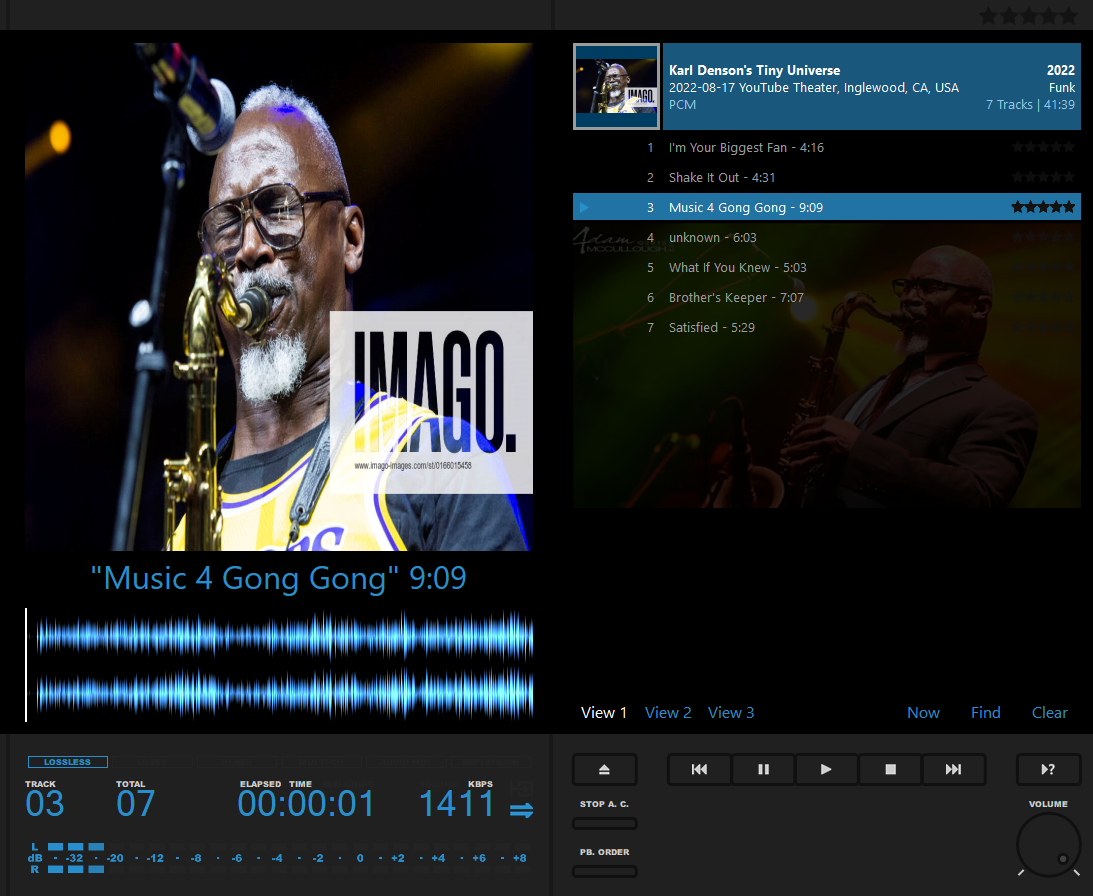The height and width of the screenshot is (896, 1093).
Task: Switch to View 2 tab
Action: click(668, 713)
